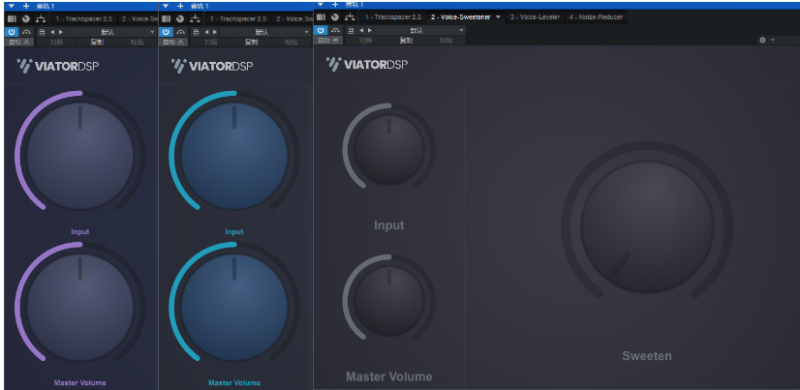
Task: Expand the title bar triangle menu in blue window
Action: (x=166, y=6)
